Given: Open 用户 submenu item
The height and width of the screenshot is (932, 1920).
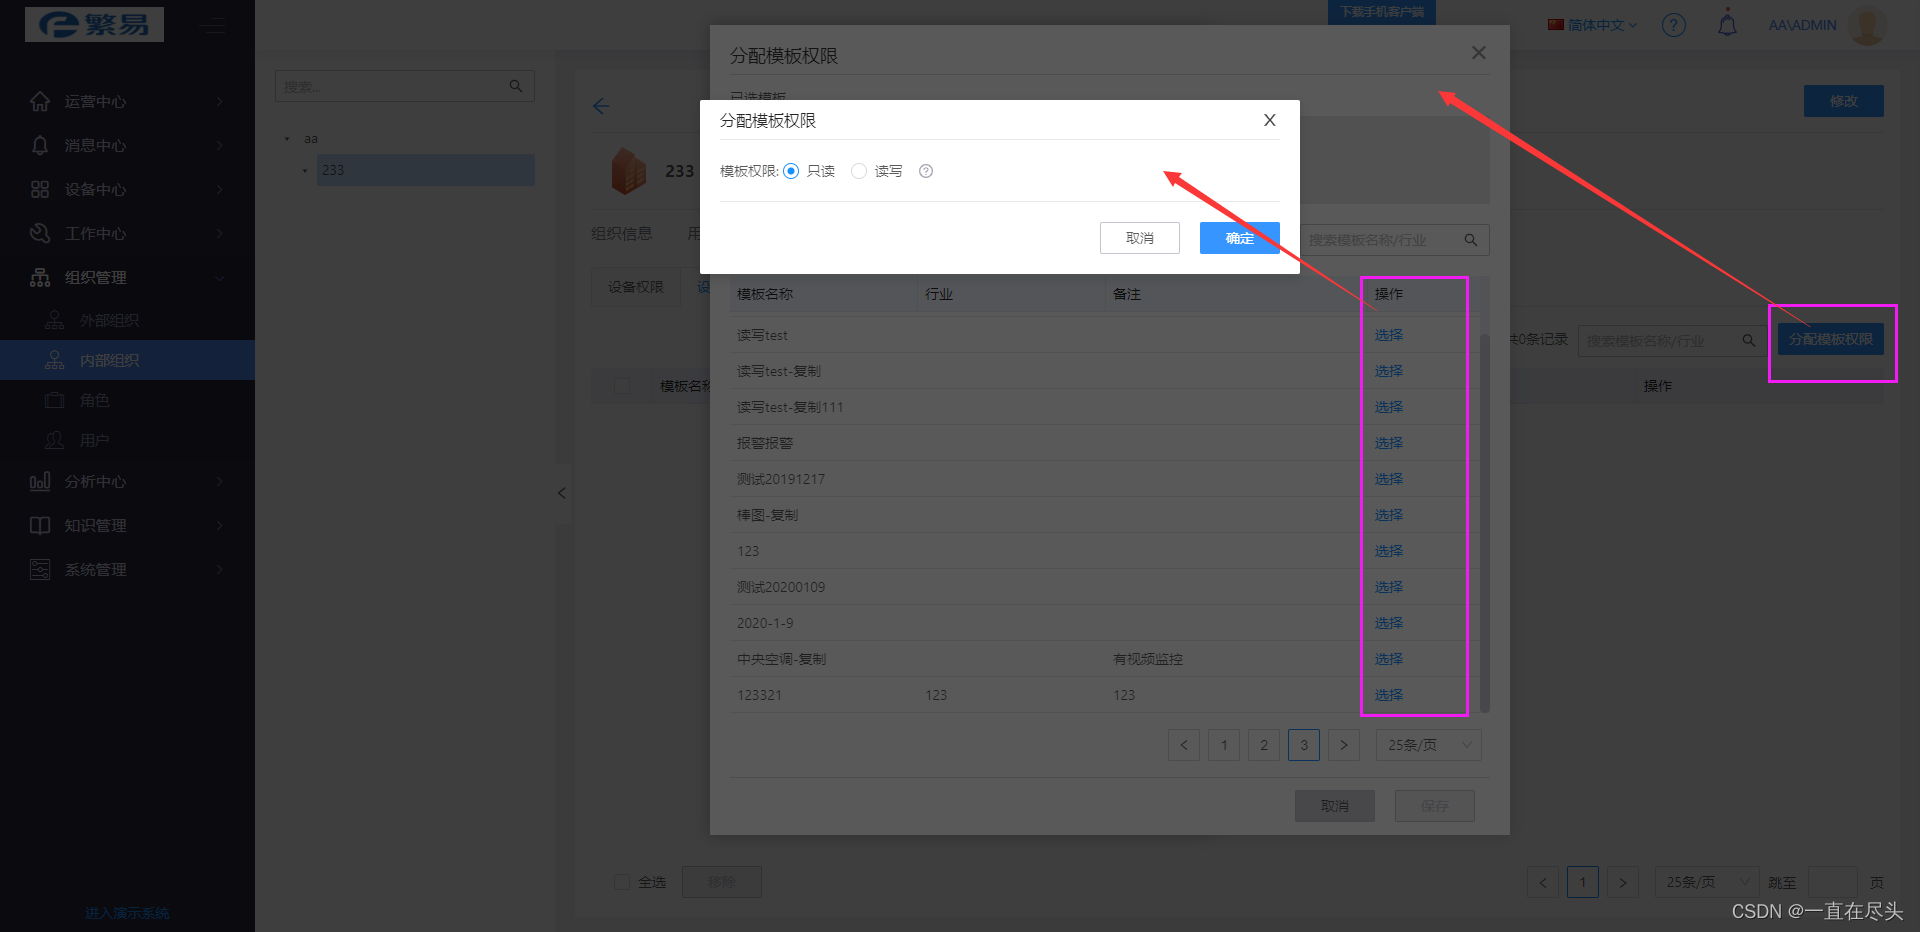Looking at the screenshot, I should pyautogui.click(x=127, y=440).
